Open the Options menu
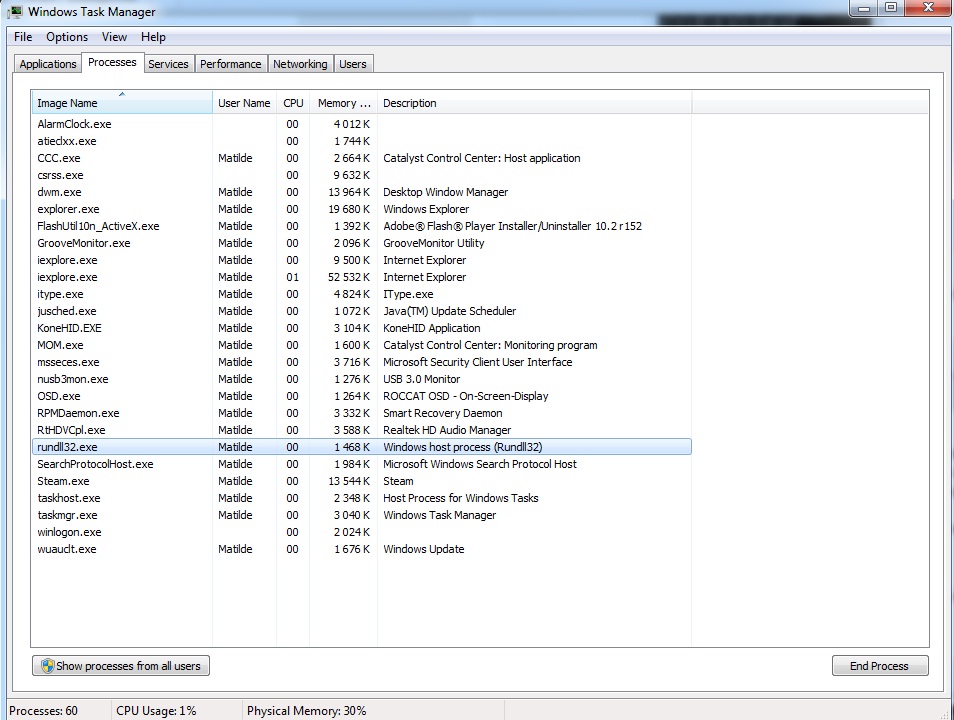Screen dimensions: 954x720 (x=67, y=37)
